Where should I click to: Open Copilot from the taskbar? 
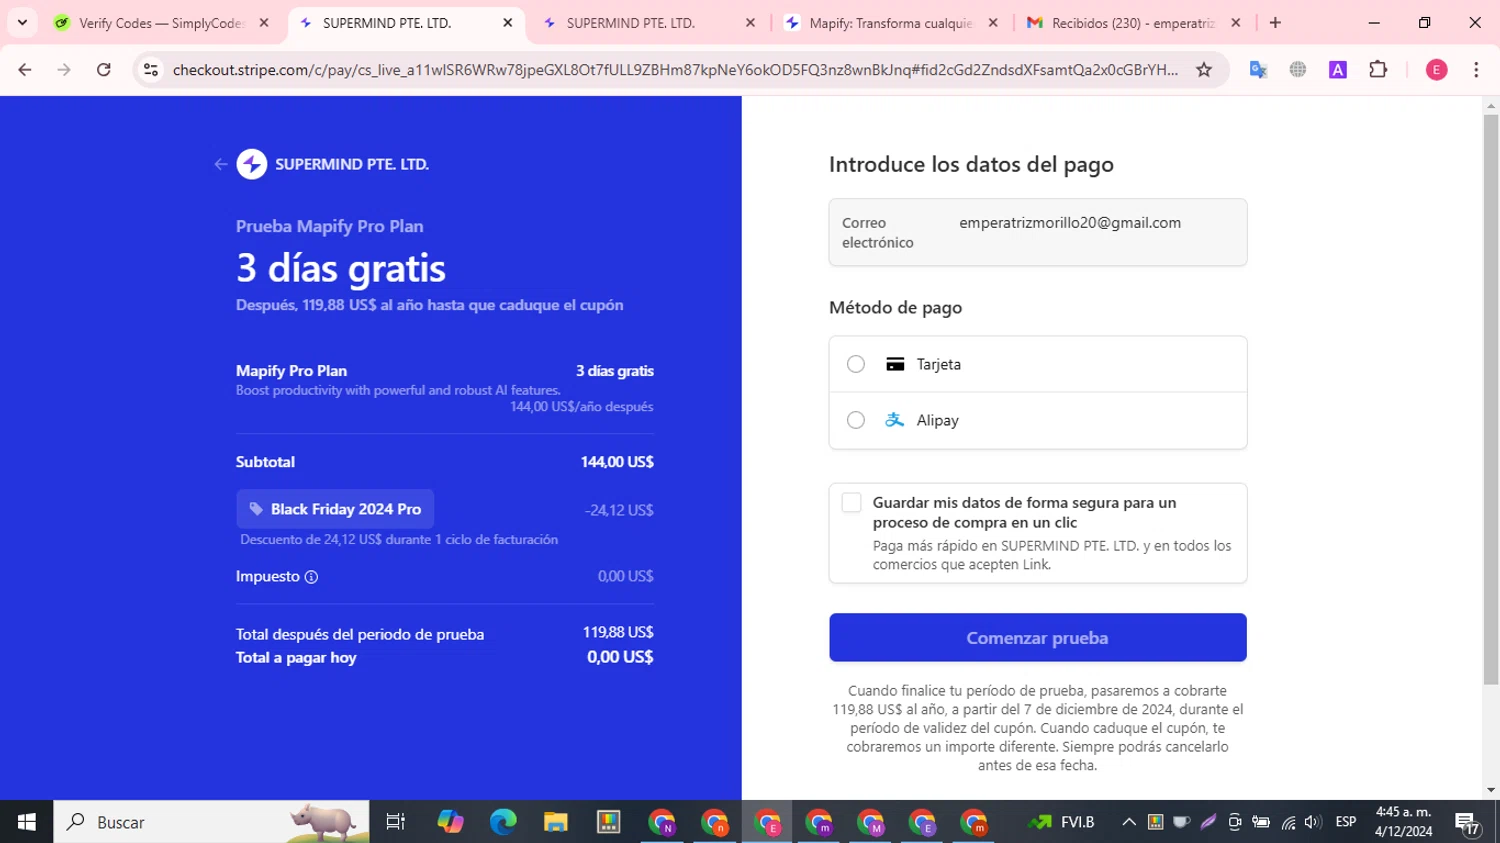click(451, 822)
